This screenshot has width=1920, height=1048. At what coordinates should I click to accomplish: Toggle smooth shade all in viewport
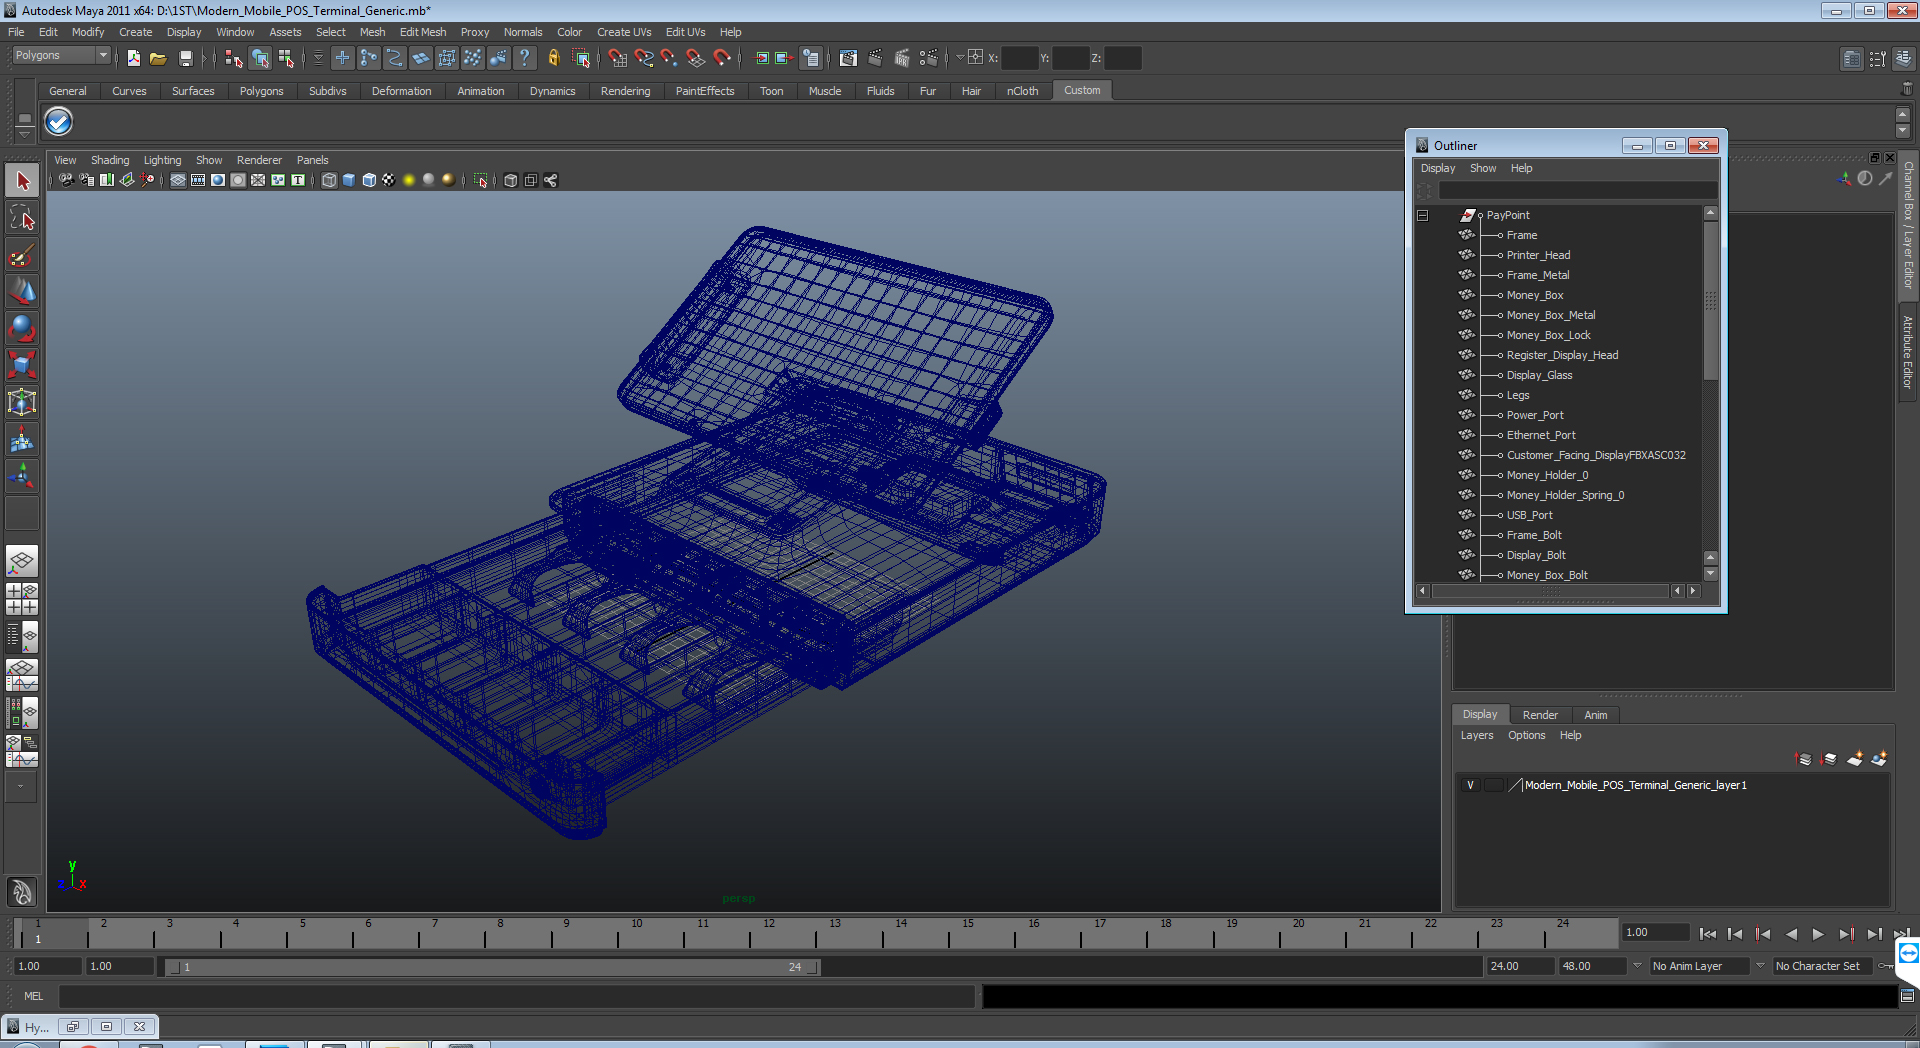click(349, 180)
